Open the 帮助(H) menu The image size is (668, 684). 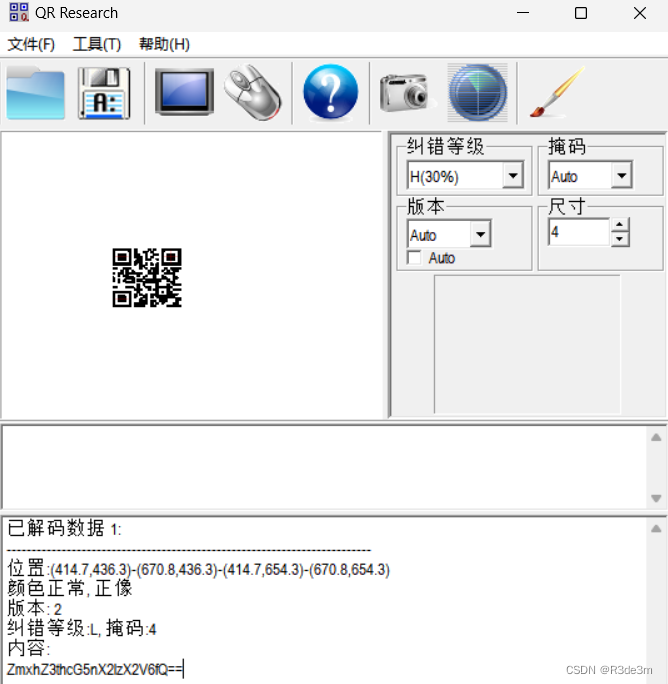[x=164, y=44]
